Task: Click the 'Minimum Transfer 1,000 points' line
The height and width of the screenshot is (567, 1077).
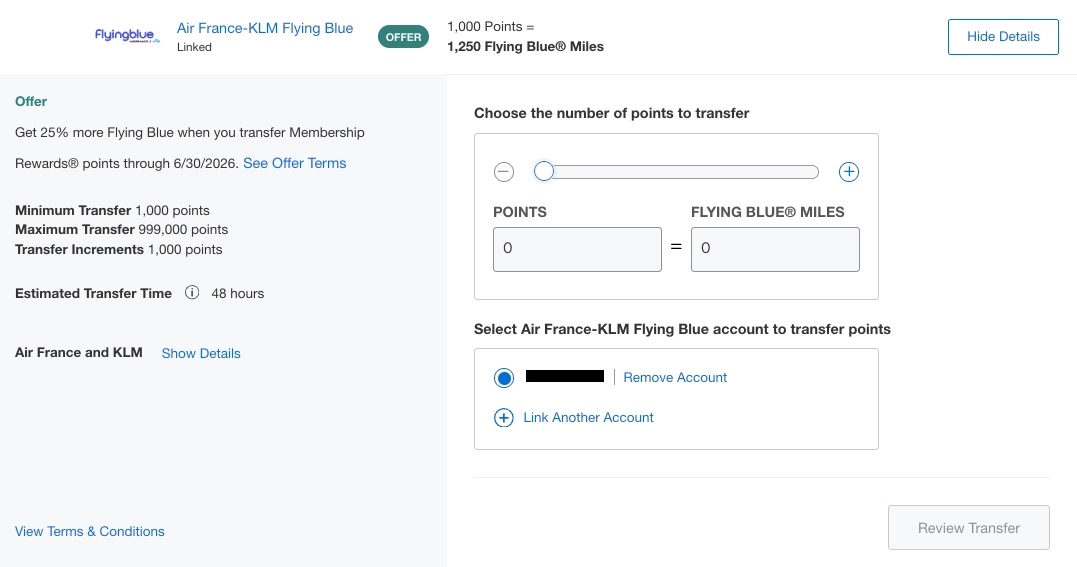Action: coord(113,210)
